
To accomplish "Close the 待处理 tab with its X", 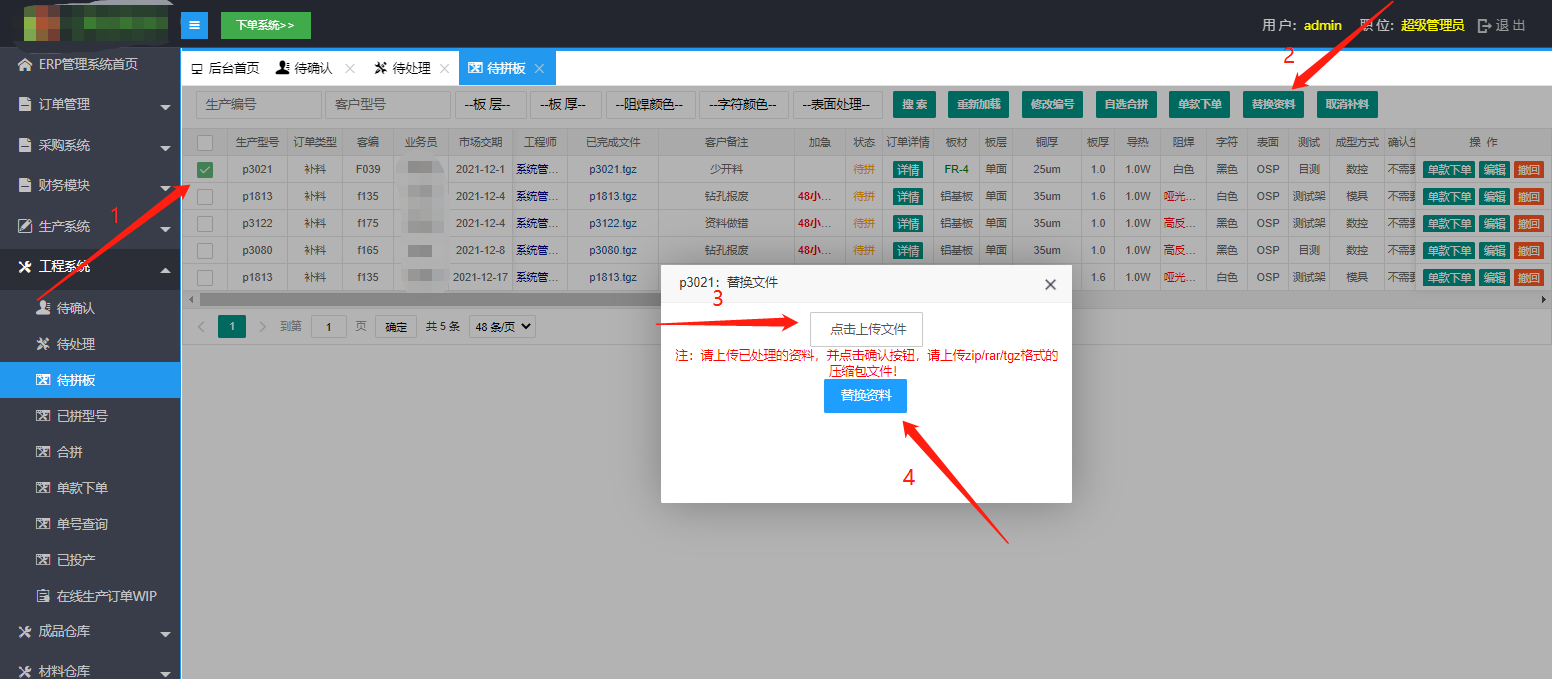I will click(x=444, y=69).
